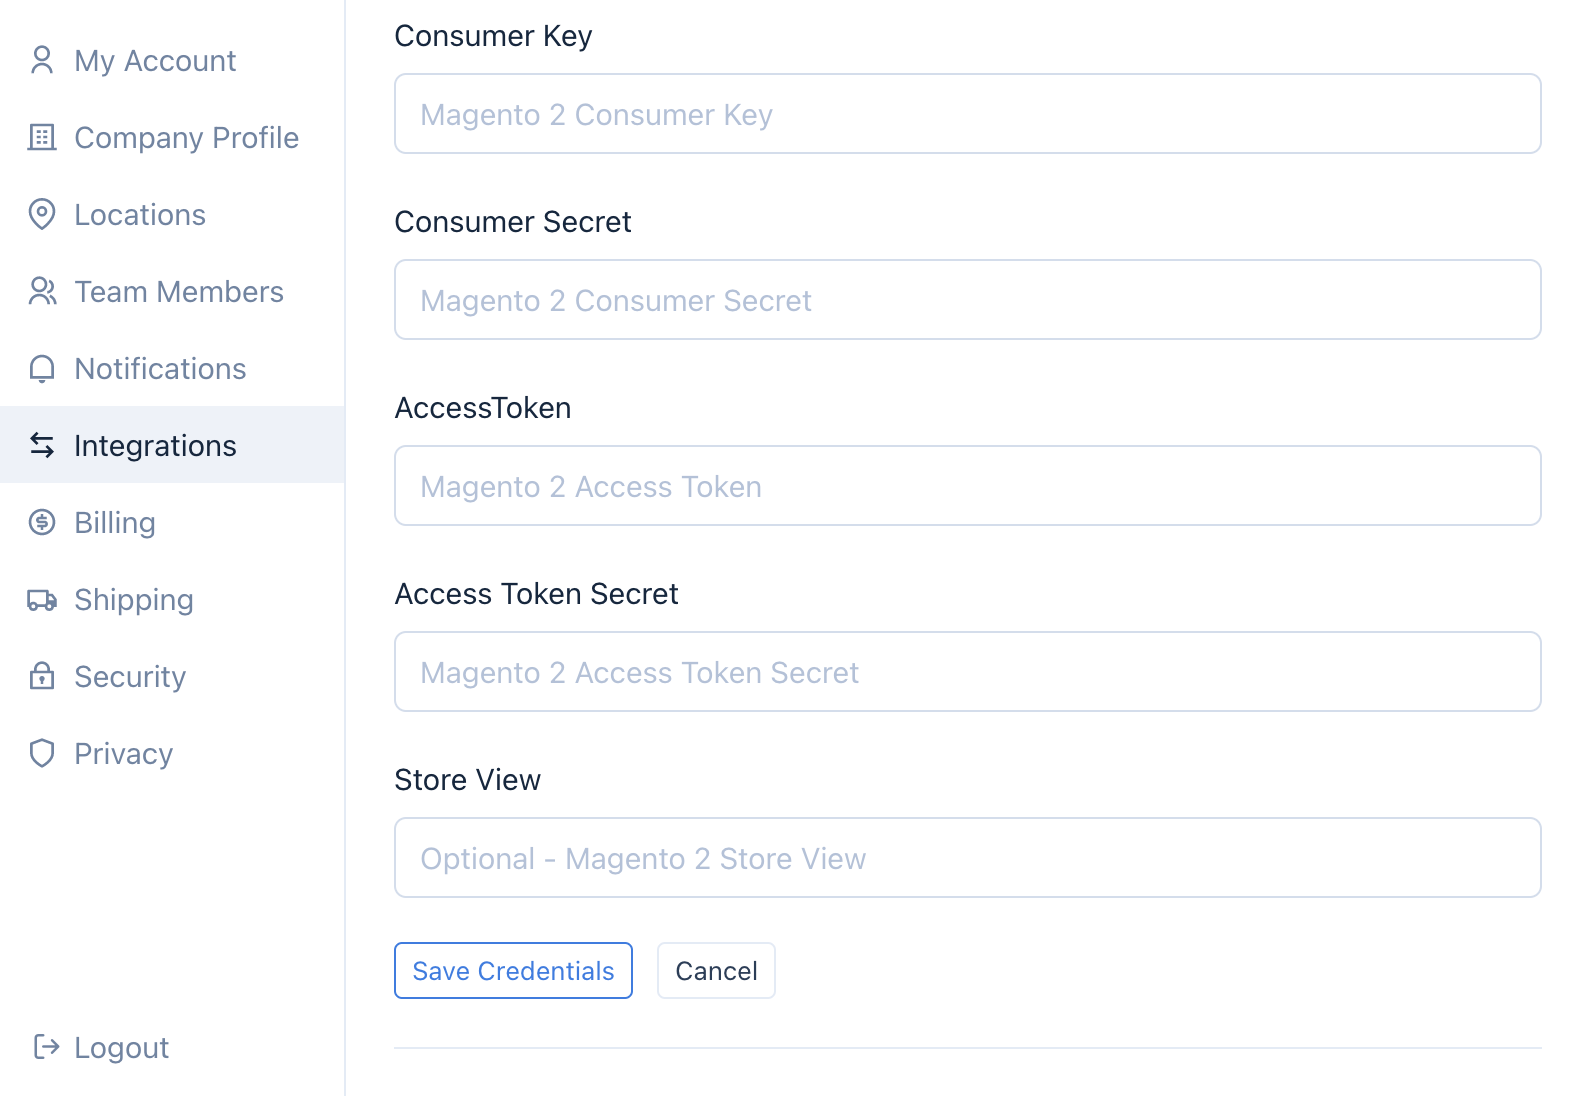Click the Team Members people icon
1576x1096 pixels.
click(x=42, y=291)
